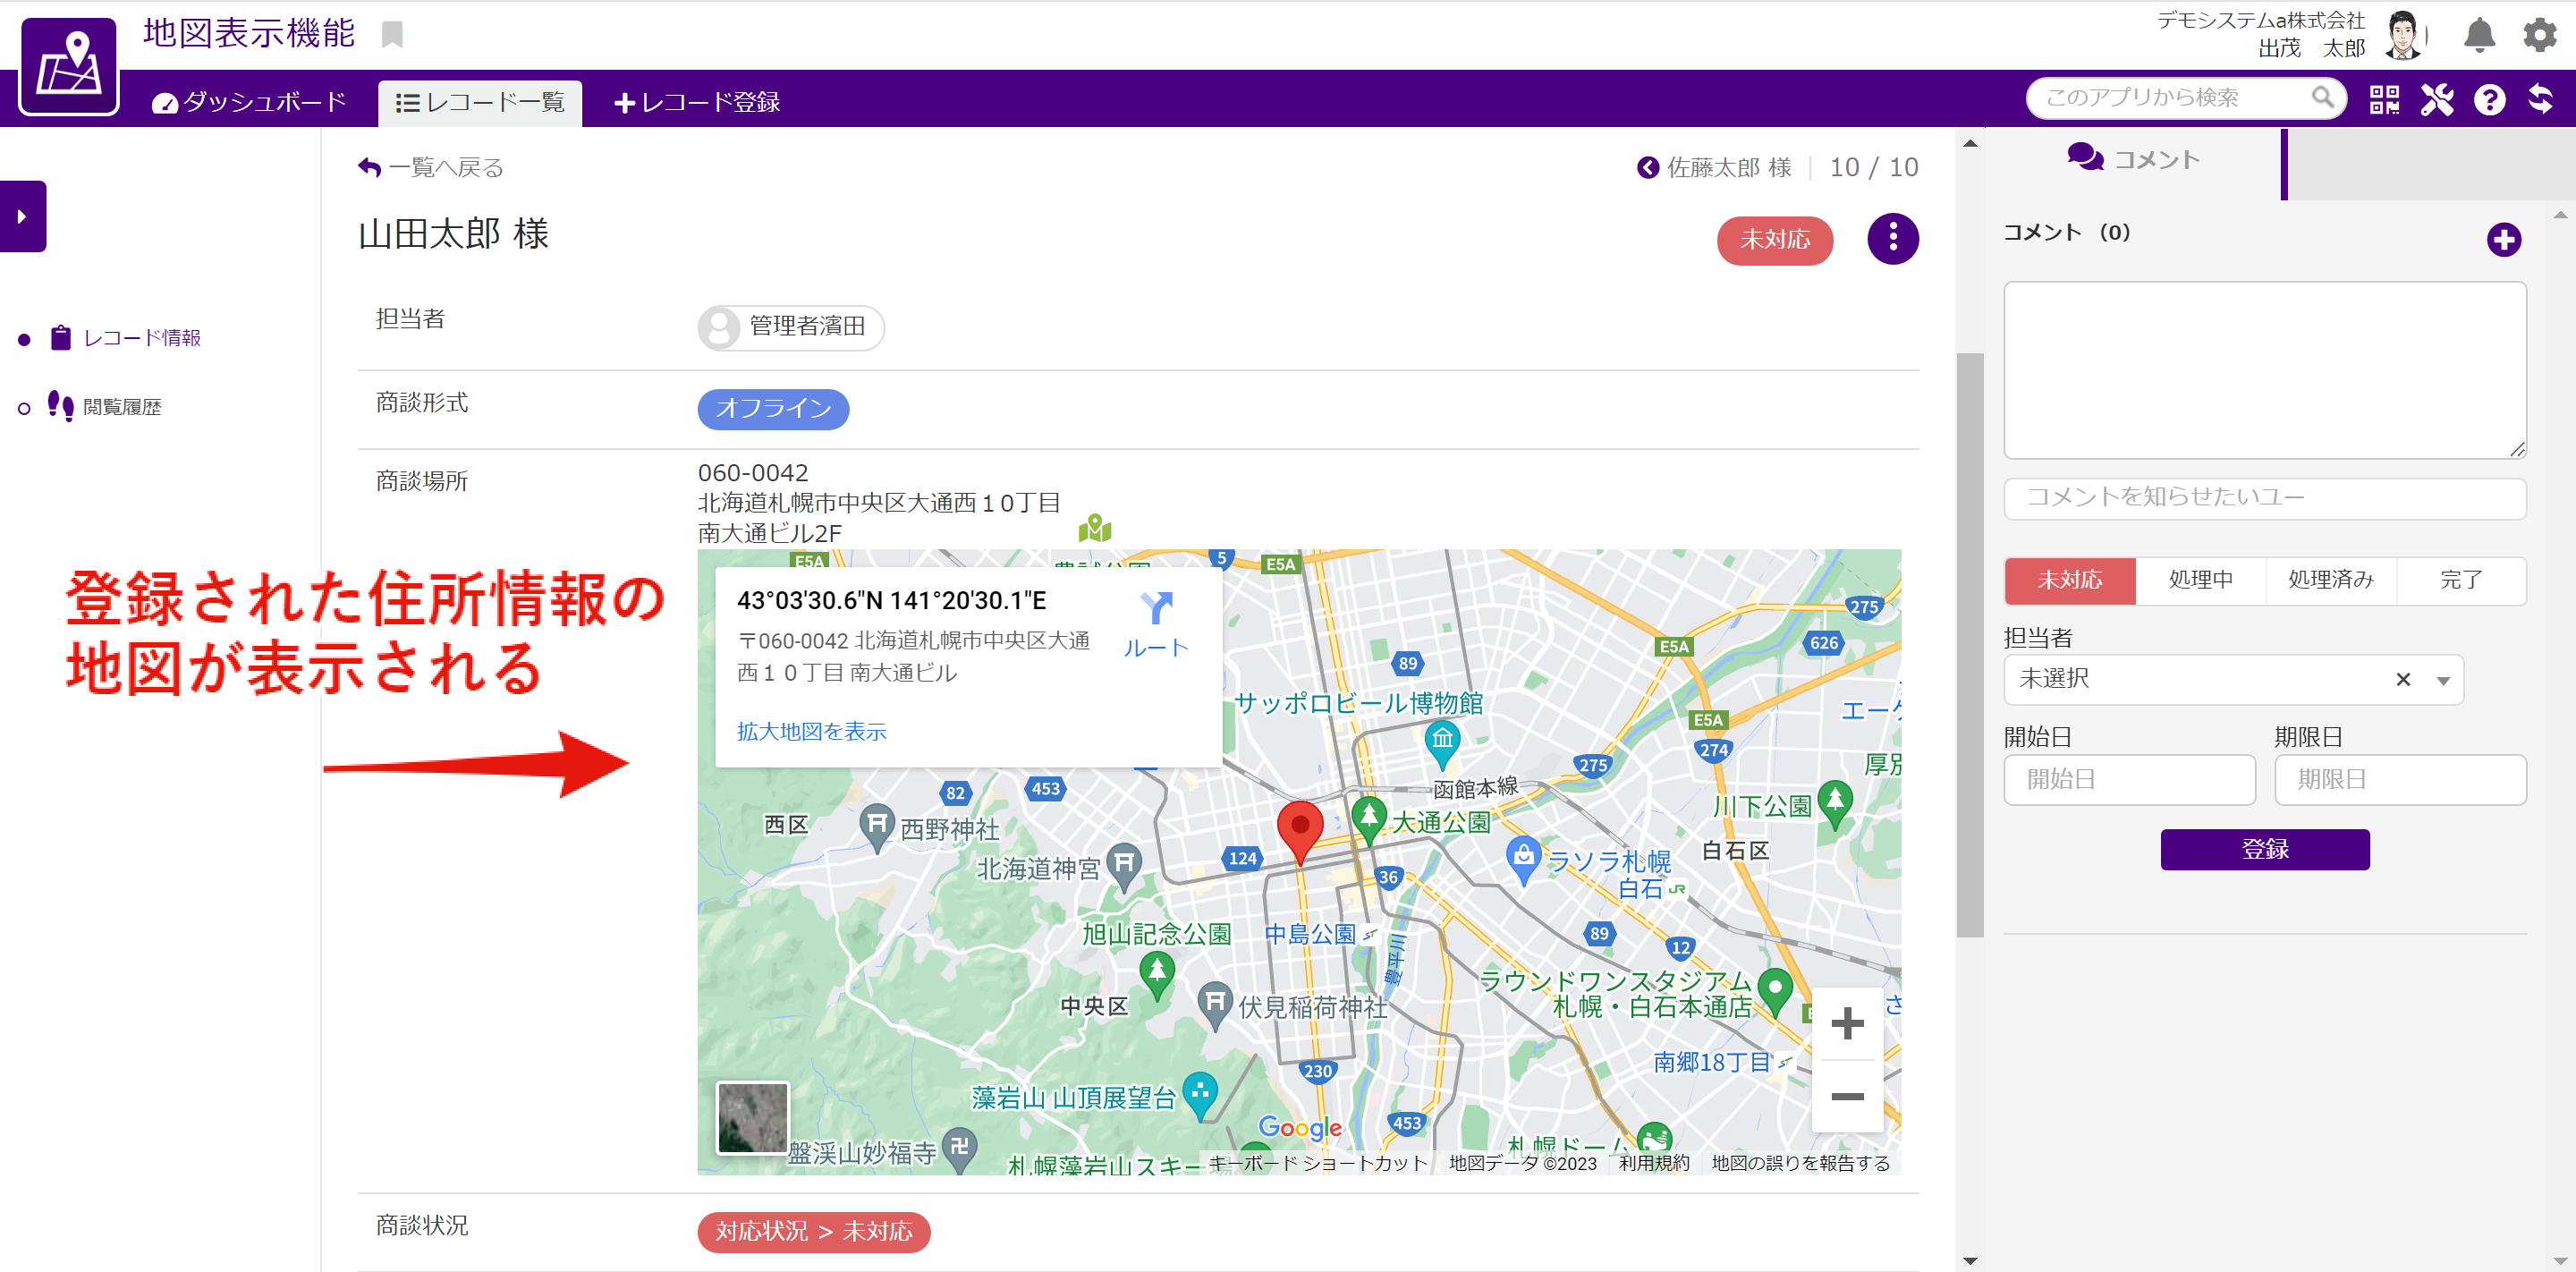Image resolution: width=2576 pixels, height=1272 pixels.
Task: Click the record pane vertical scrollbar thumb
Action: point(1970,644)
